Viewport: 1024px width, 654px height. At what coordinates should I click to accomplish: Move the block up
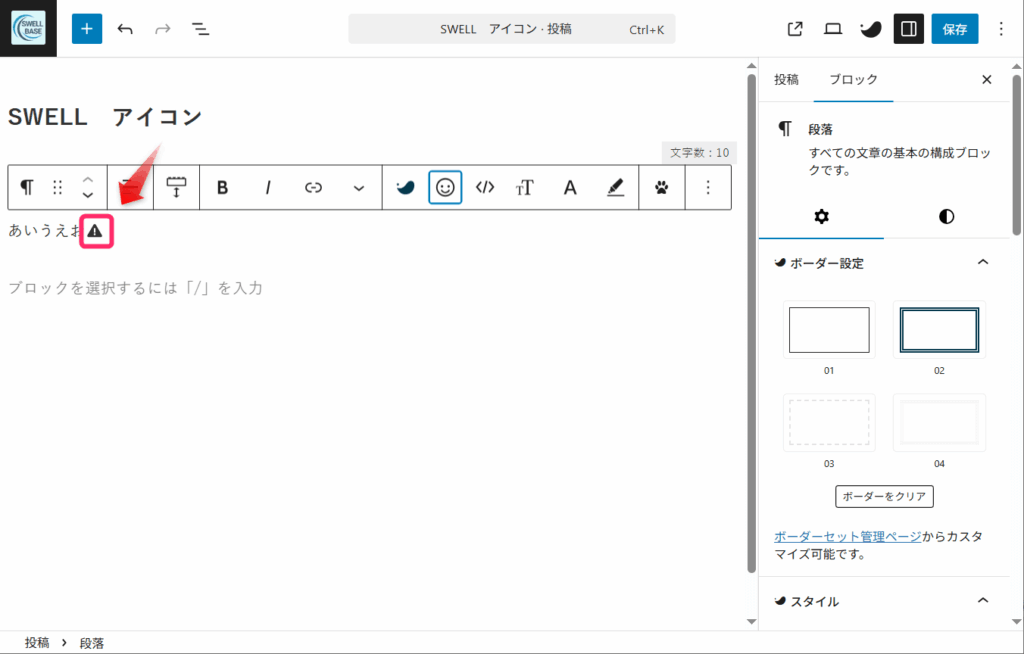tap(88, 180)
